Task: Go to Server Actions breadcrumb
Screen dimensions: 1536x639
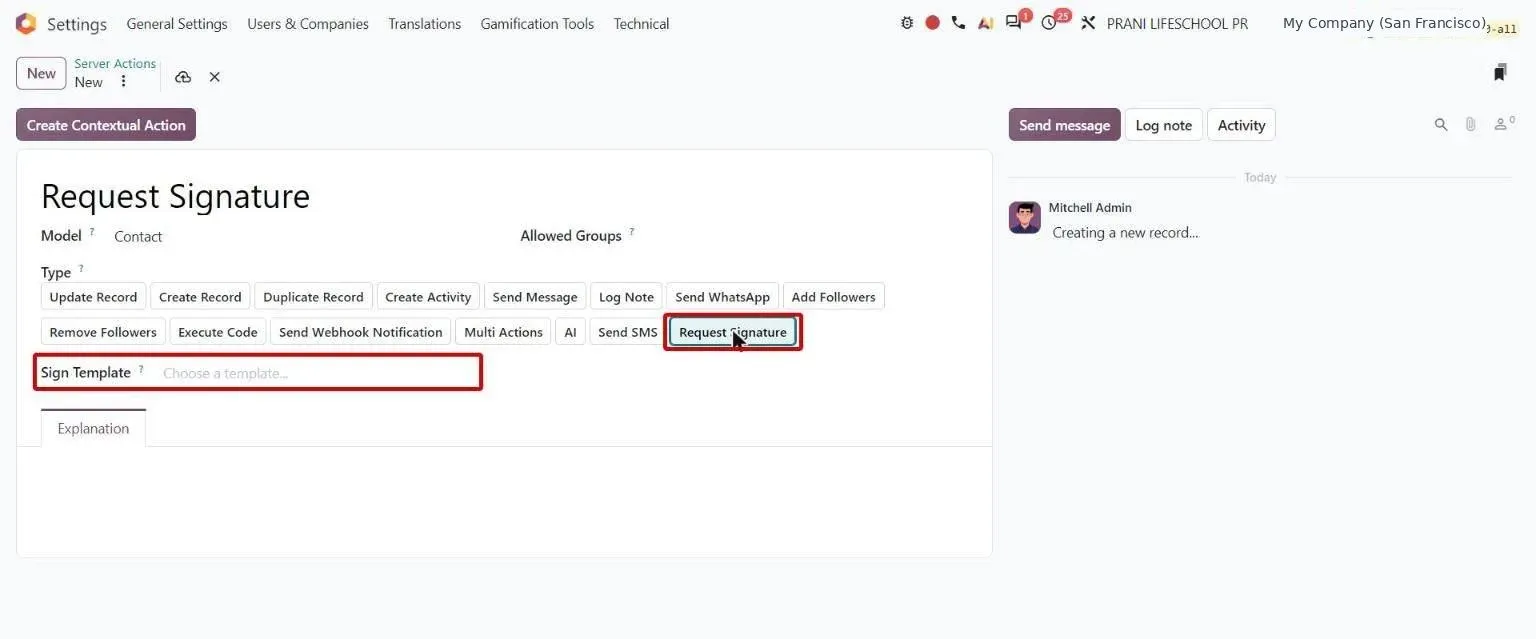Action: [115, 63]
